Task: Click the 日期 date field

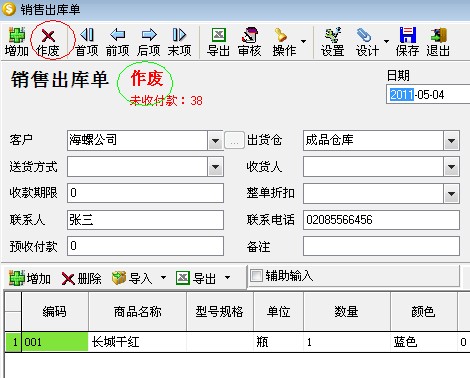Action: [x=428, y=95]
